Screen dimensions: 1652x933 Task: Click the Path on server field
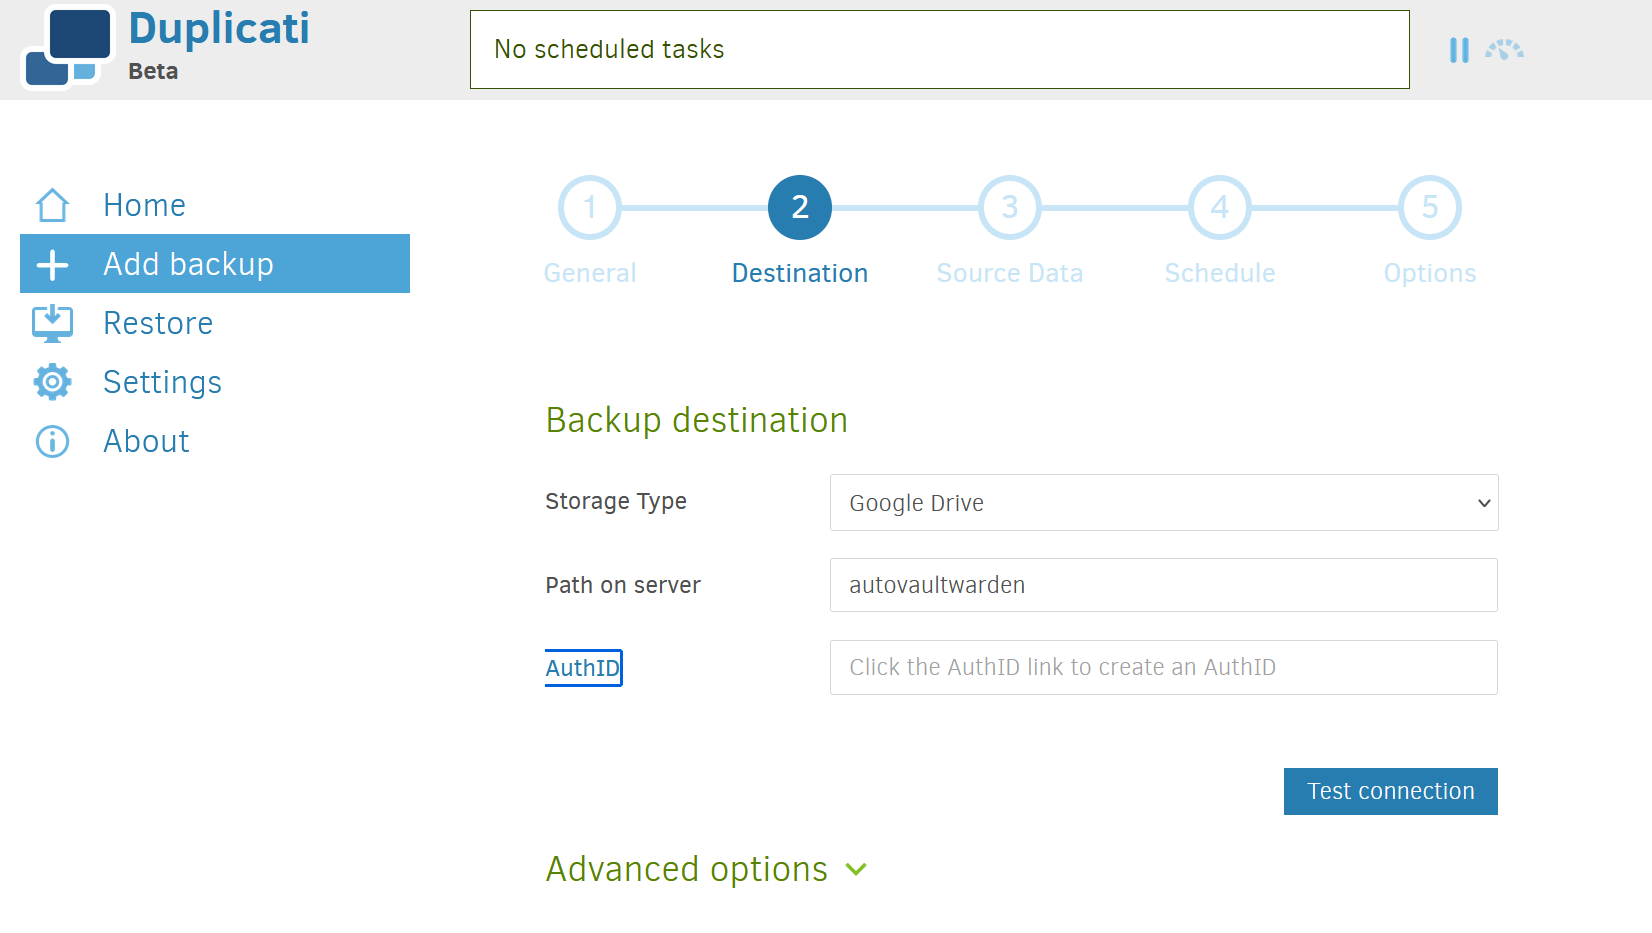coord(1164,585)
